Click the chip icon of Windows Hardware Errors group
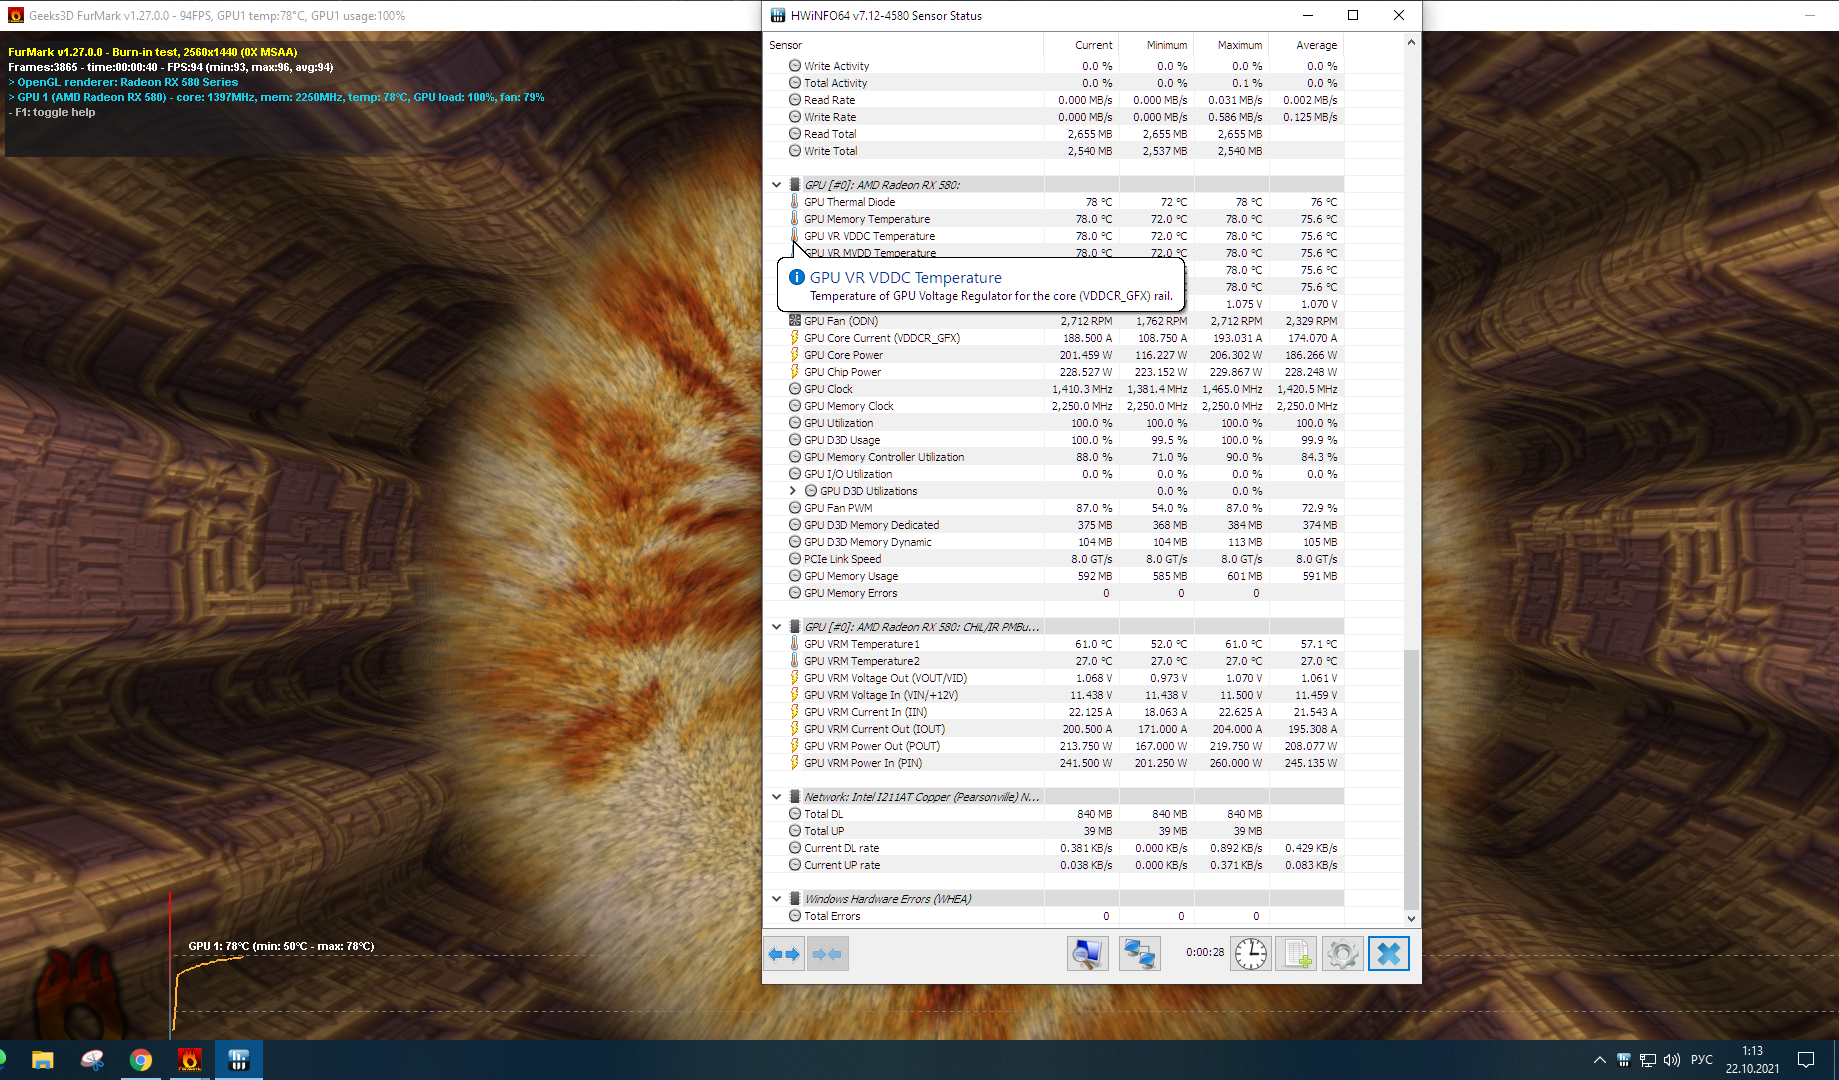The width and height of the screenshot is (1839, 1080). pos(795,899)
